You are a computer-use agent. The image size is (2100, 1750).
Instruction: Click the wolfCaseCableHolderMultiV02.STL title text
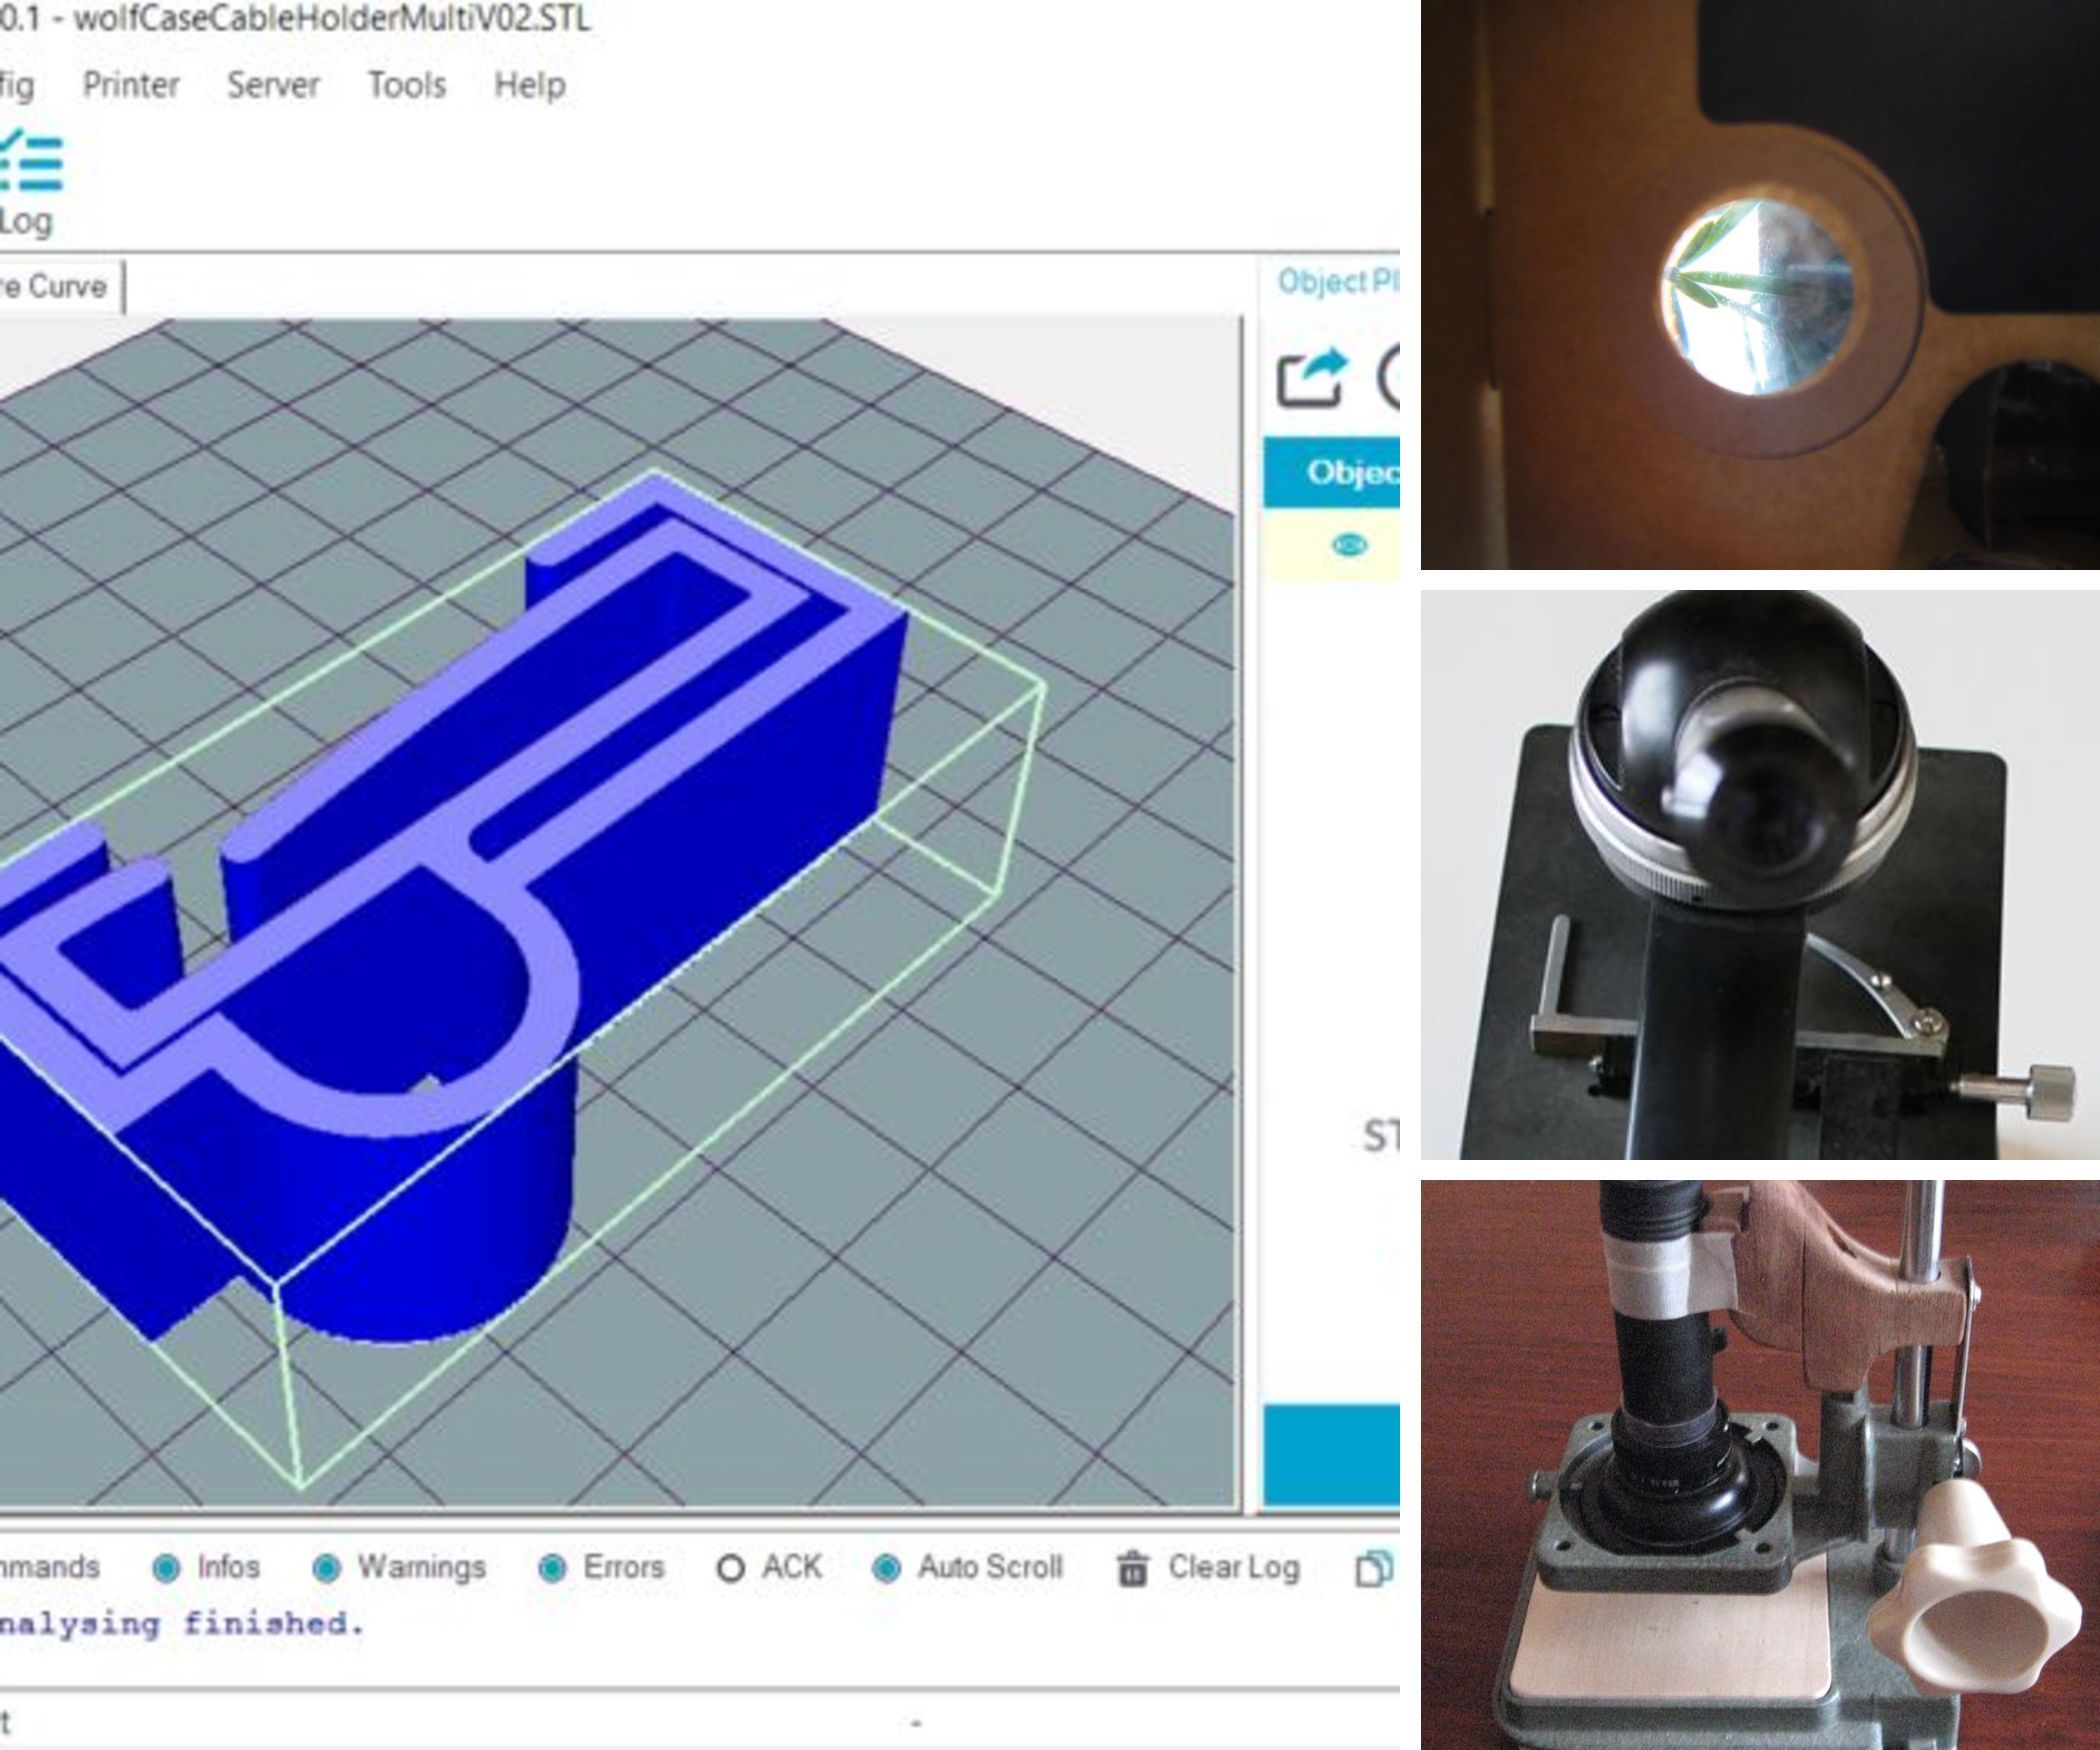pos(332,18)
